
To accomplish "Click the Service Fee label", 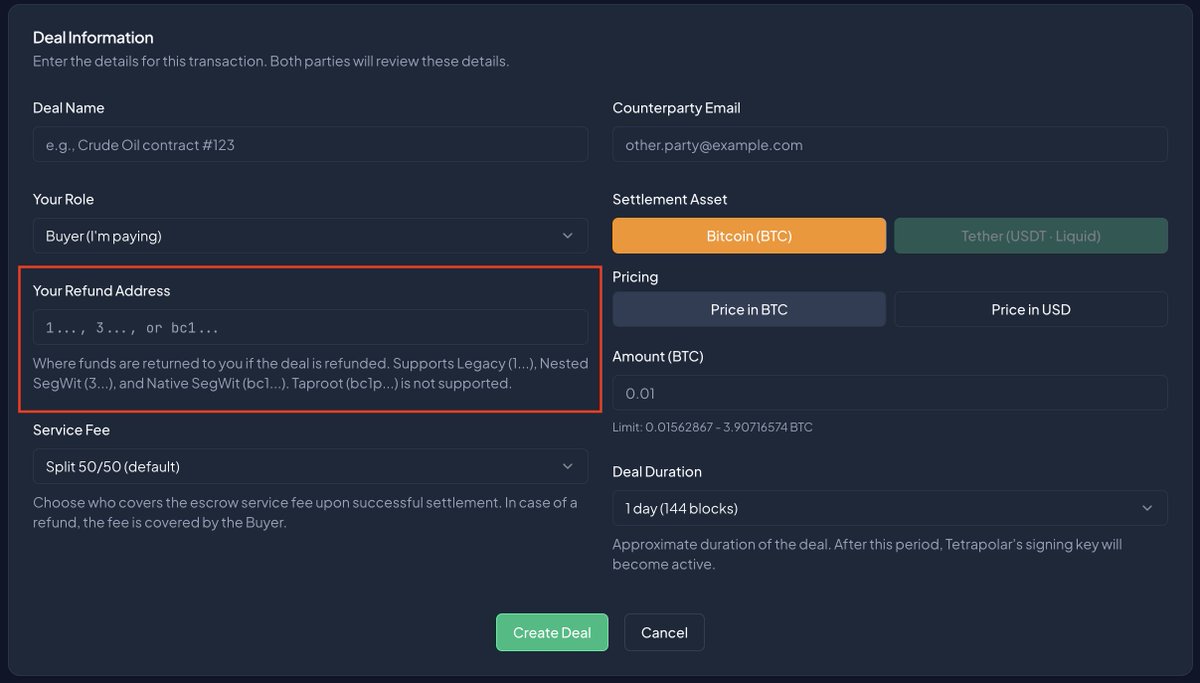I will click(x=71, y=430).
